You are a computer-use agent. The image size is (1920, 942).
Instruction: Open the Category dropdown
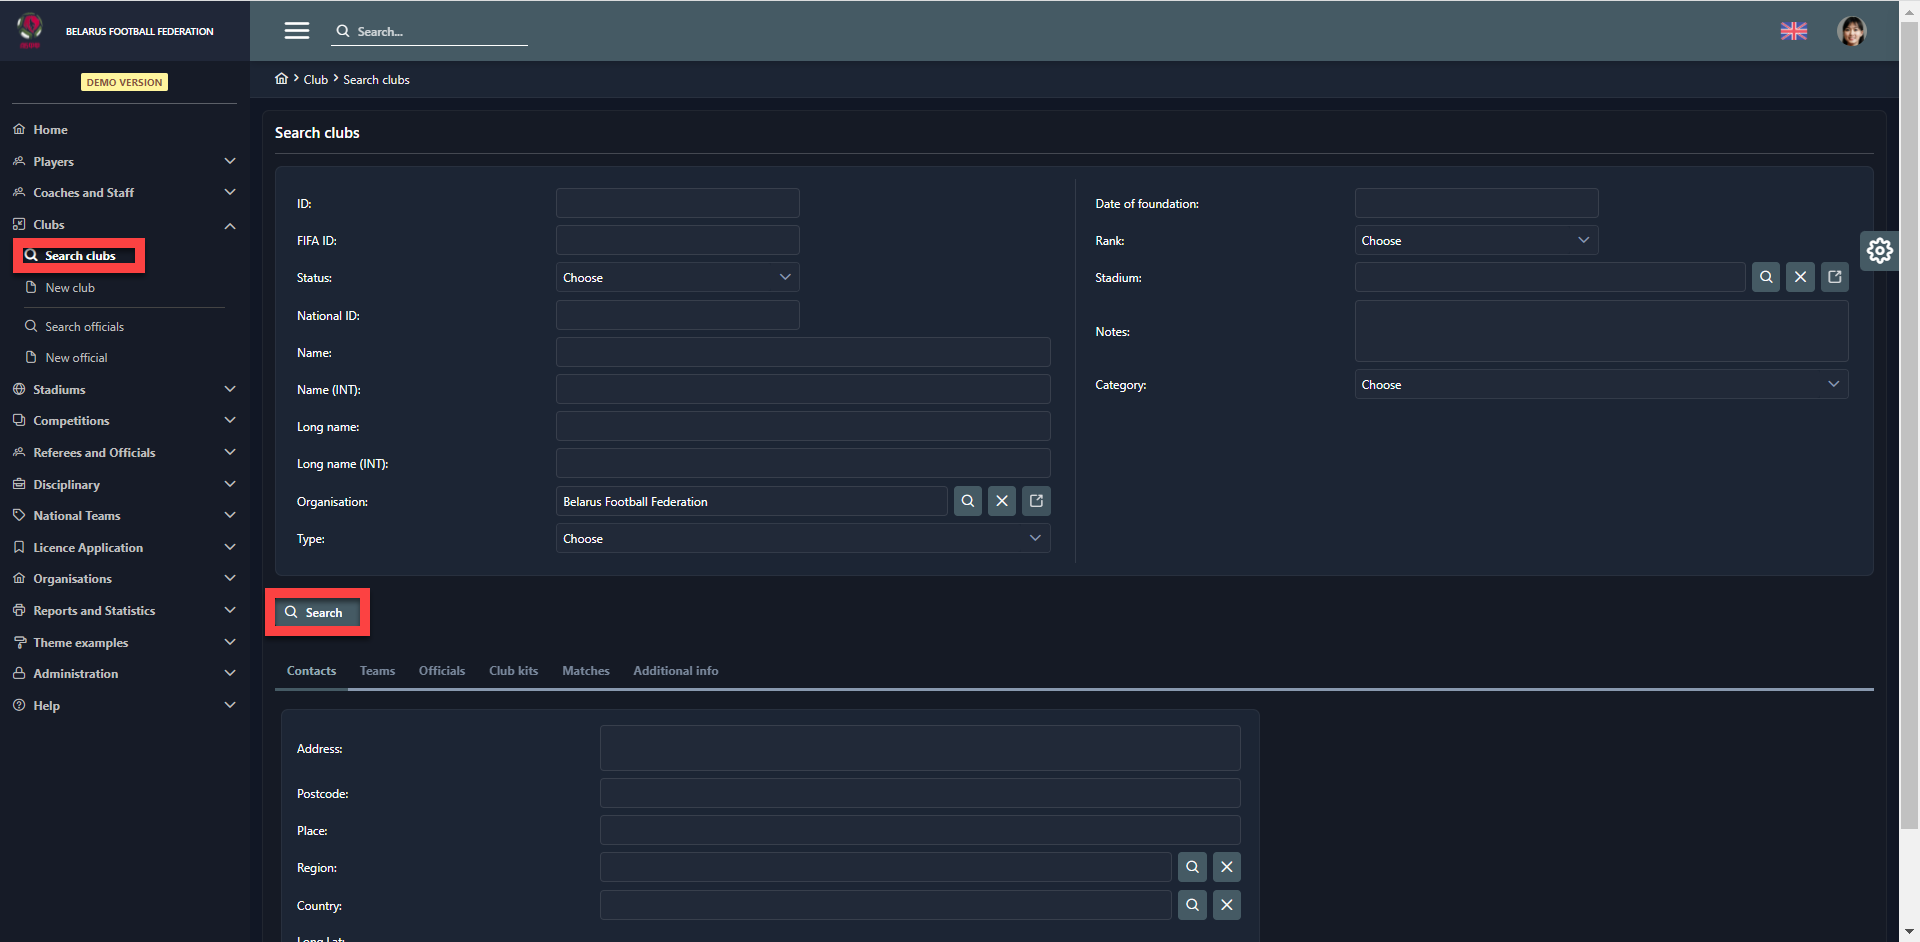pos(1600,385)
